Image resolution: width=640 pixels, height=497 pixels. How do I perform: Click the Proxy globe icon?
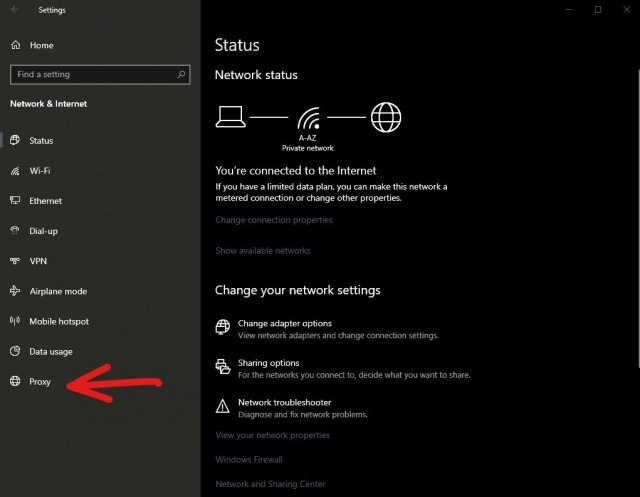pos(15,382)
